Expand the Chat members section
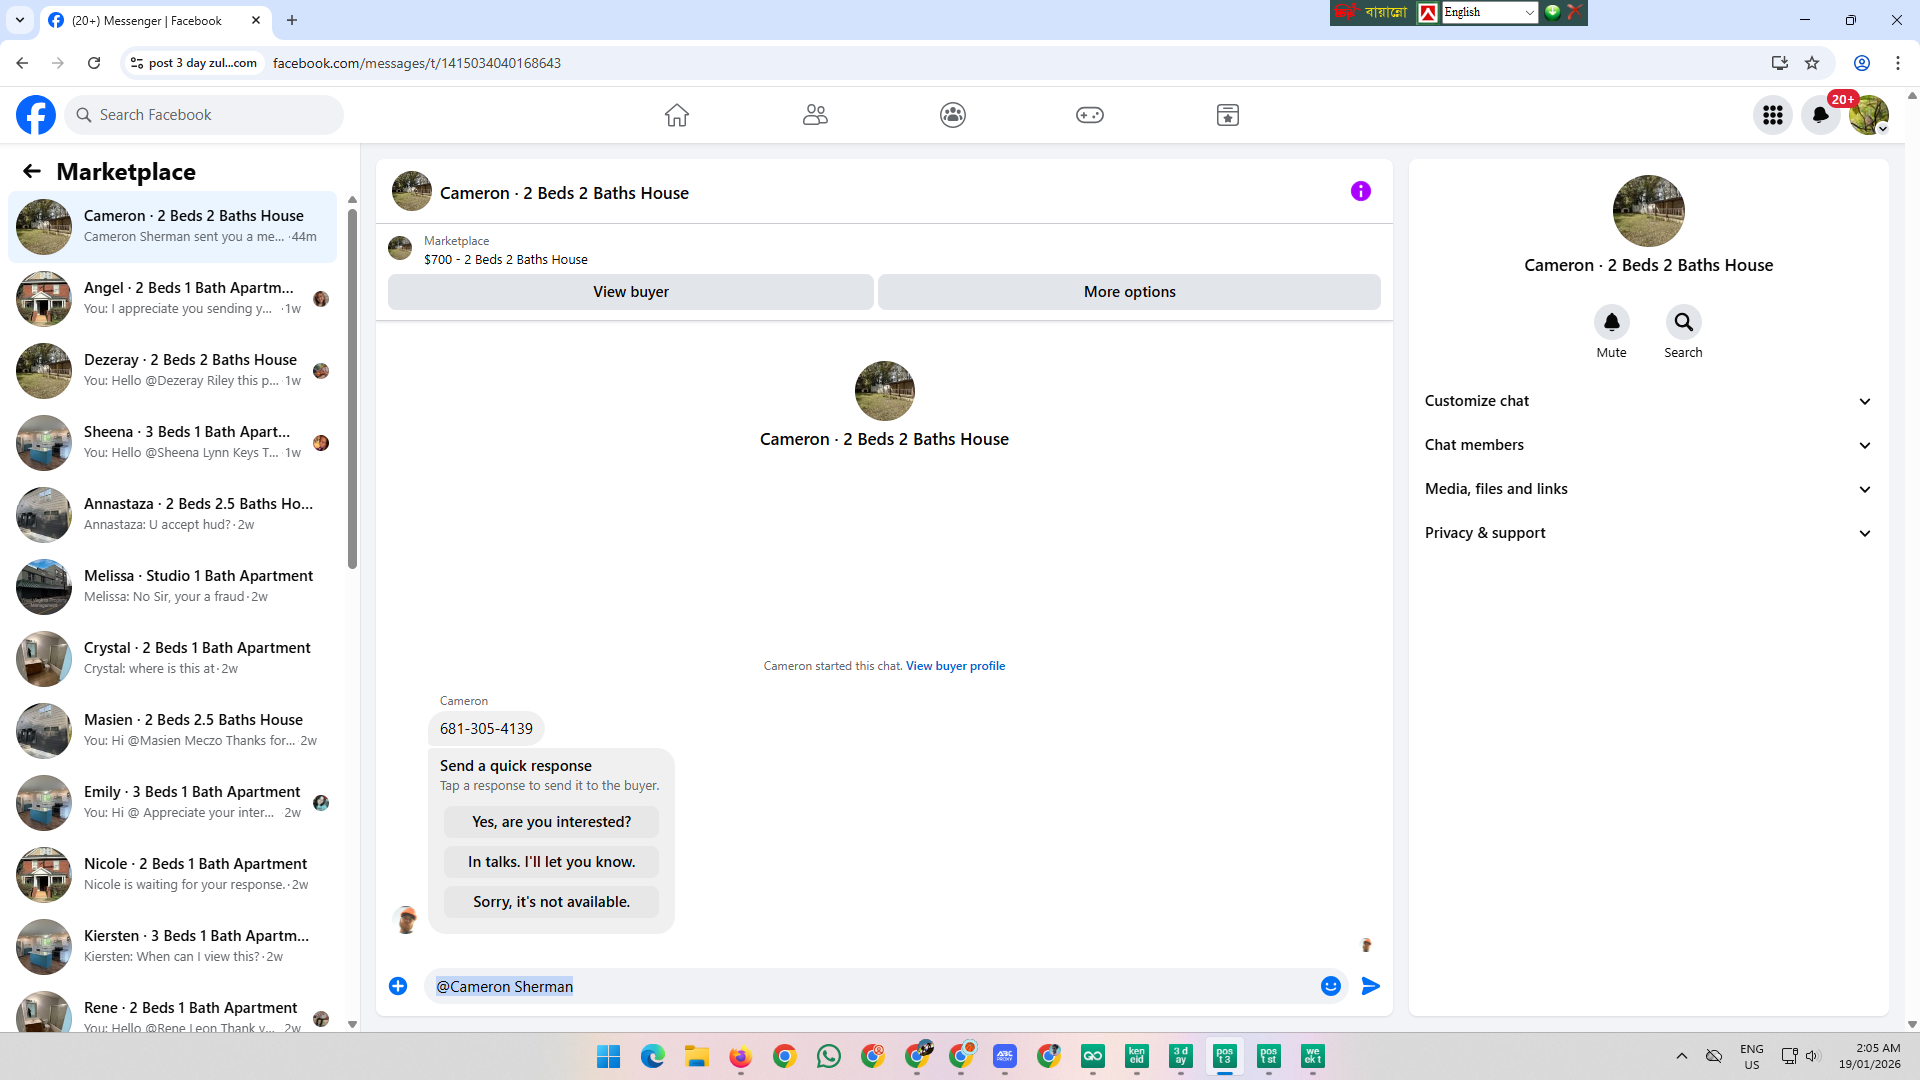This screenshot has height=1080, width=1920. click(1648, 445)
